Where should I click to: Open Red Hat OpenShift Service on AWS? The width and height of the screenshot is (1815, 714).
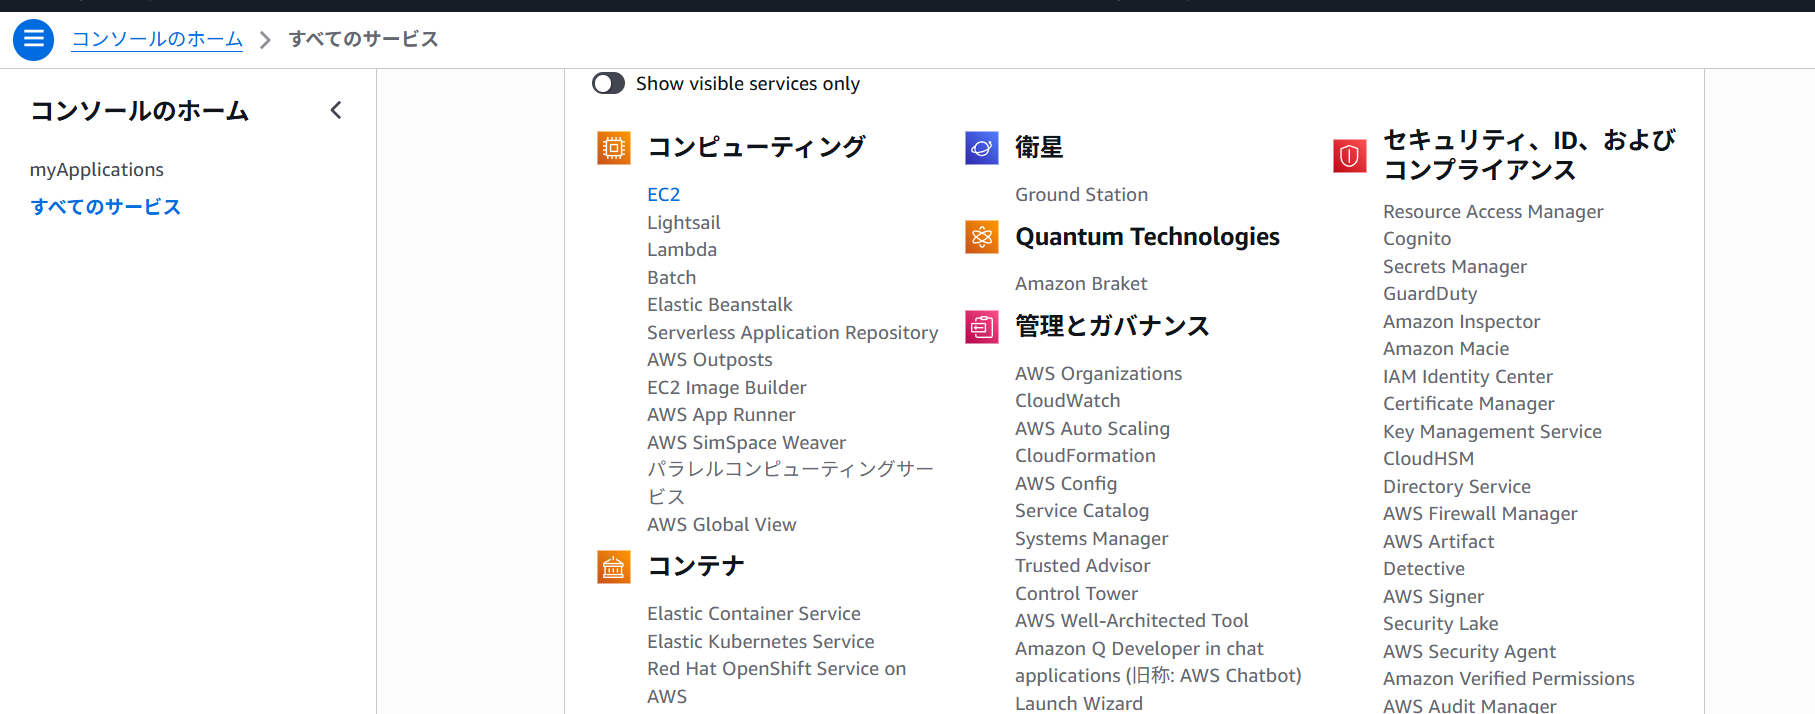point(777,683)
